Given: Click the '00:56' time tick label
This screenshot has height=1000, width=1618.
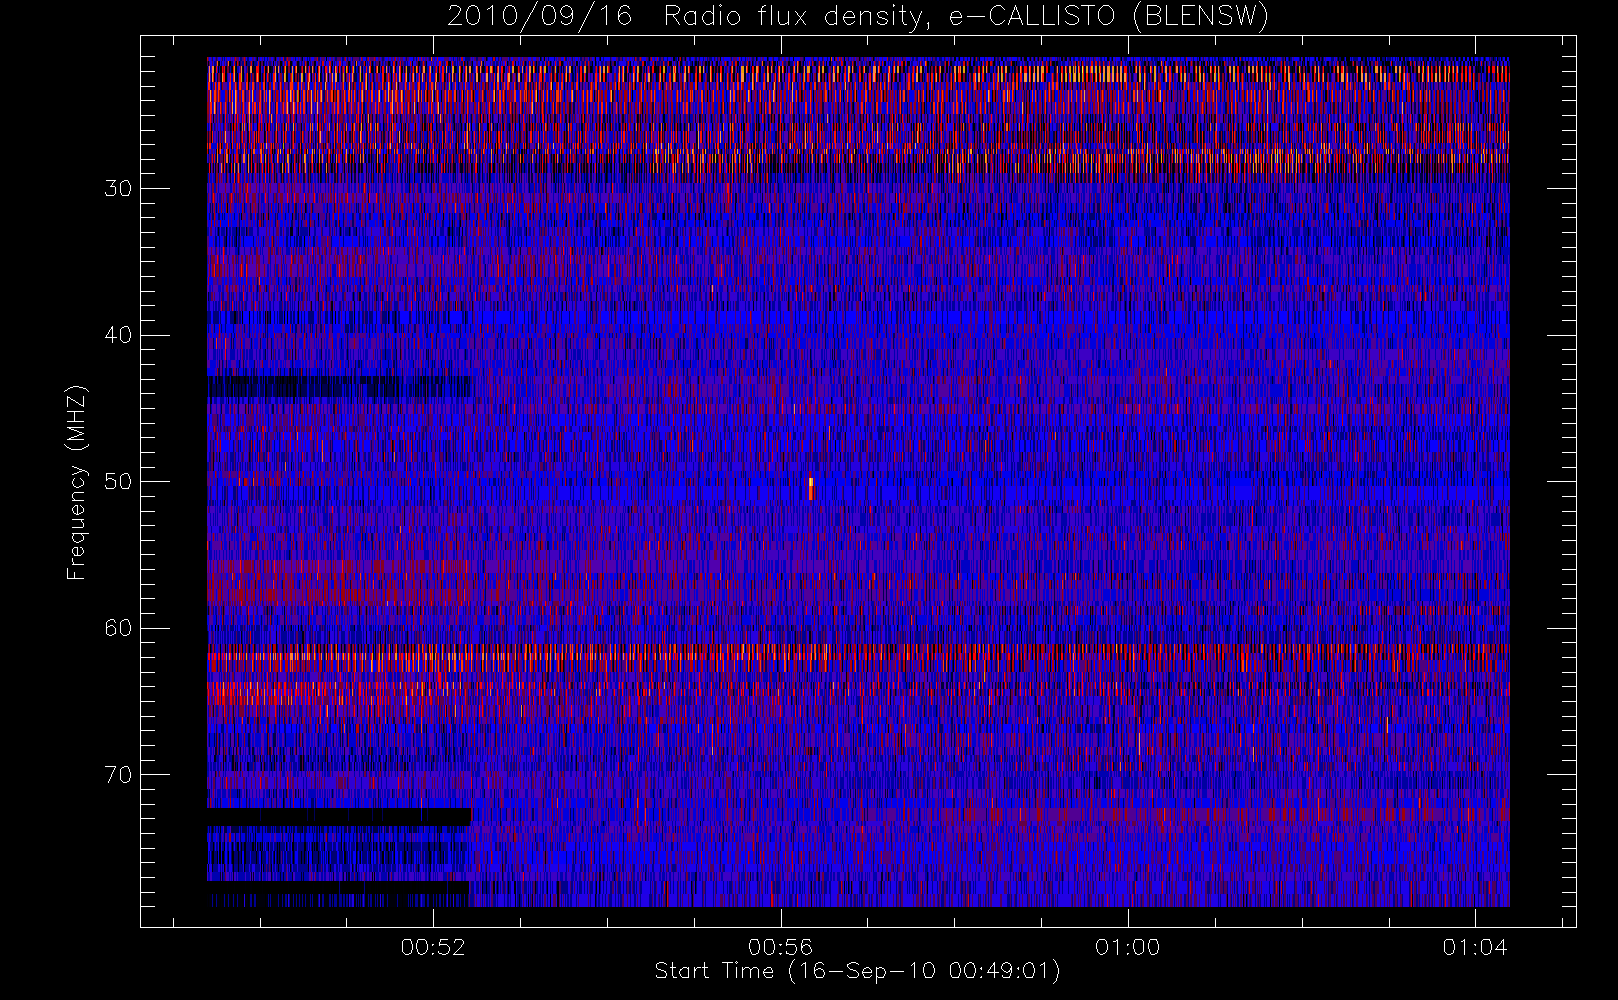Looking at the screenshot, I should [780, 947].
